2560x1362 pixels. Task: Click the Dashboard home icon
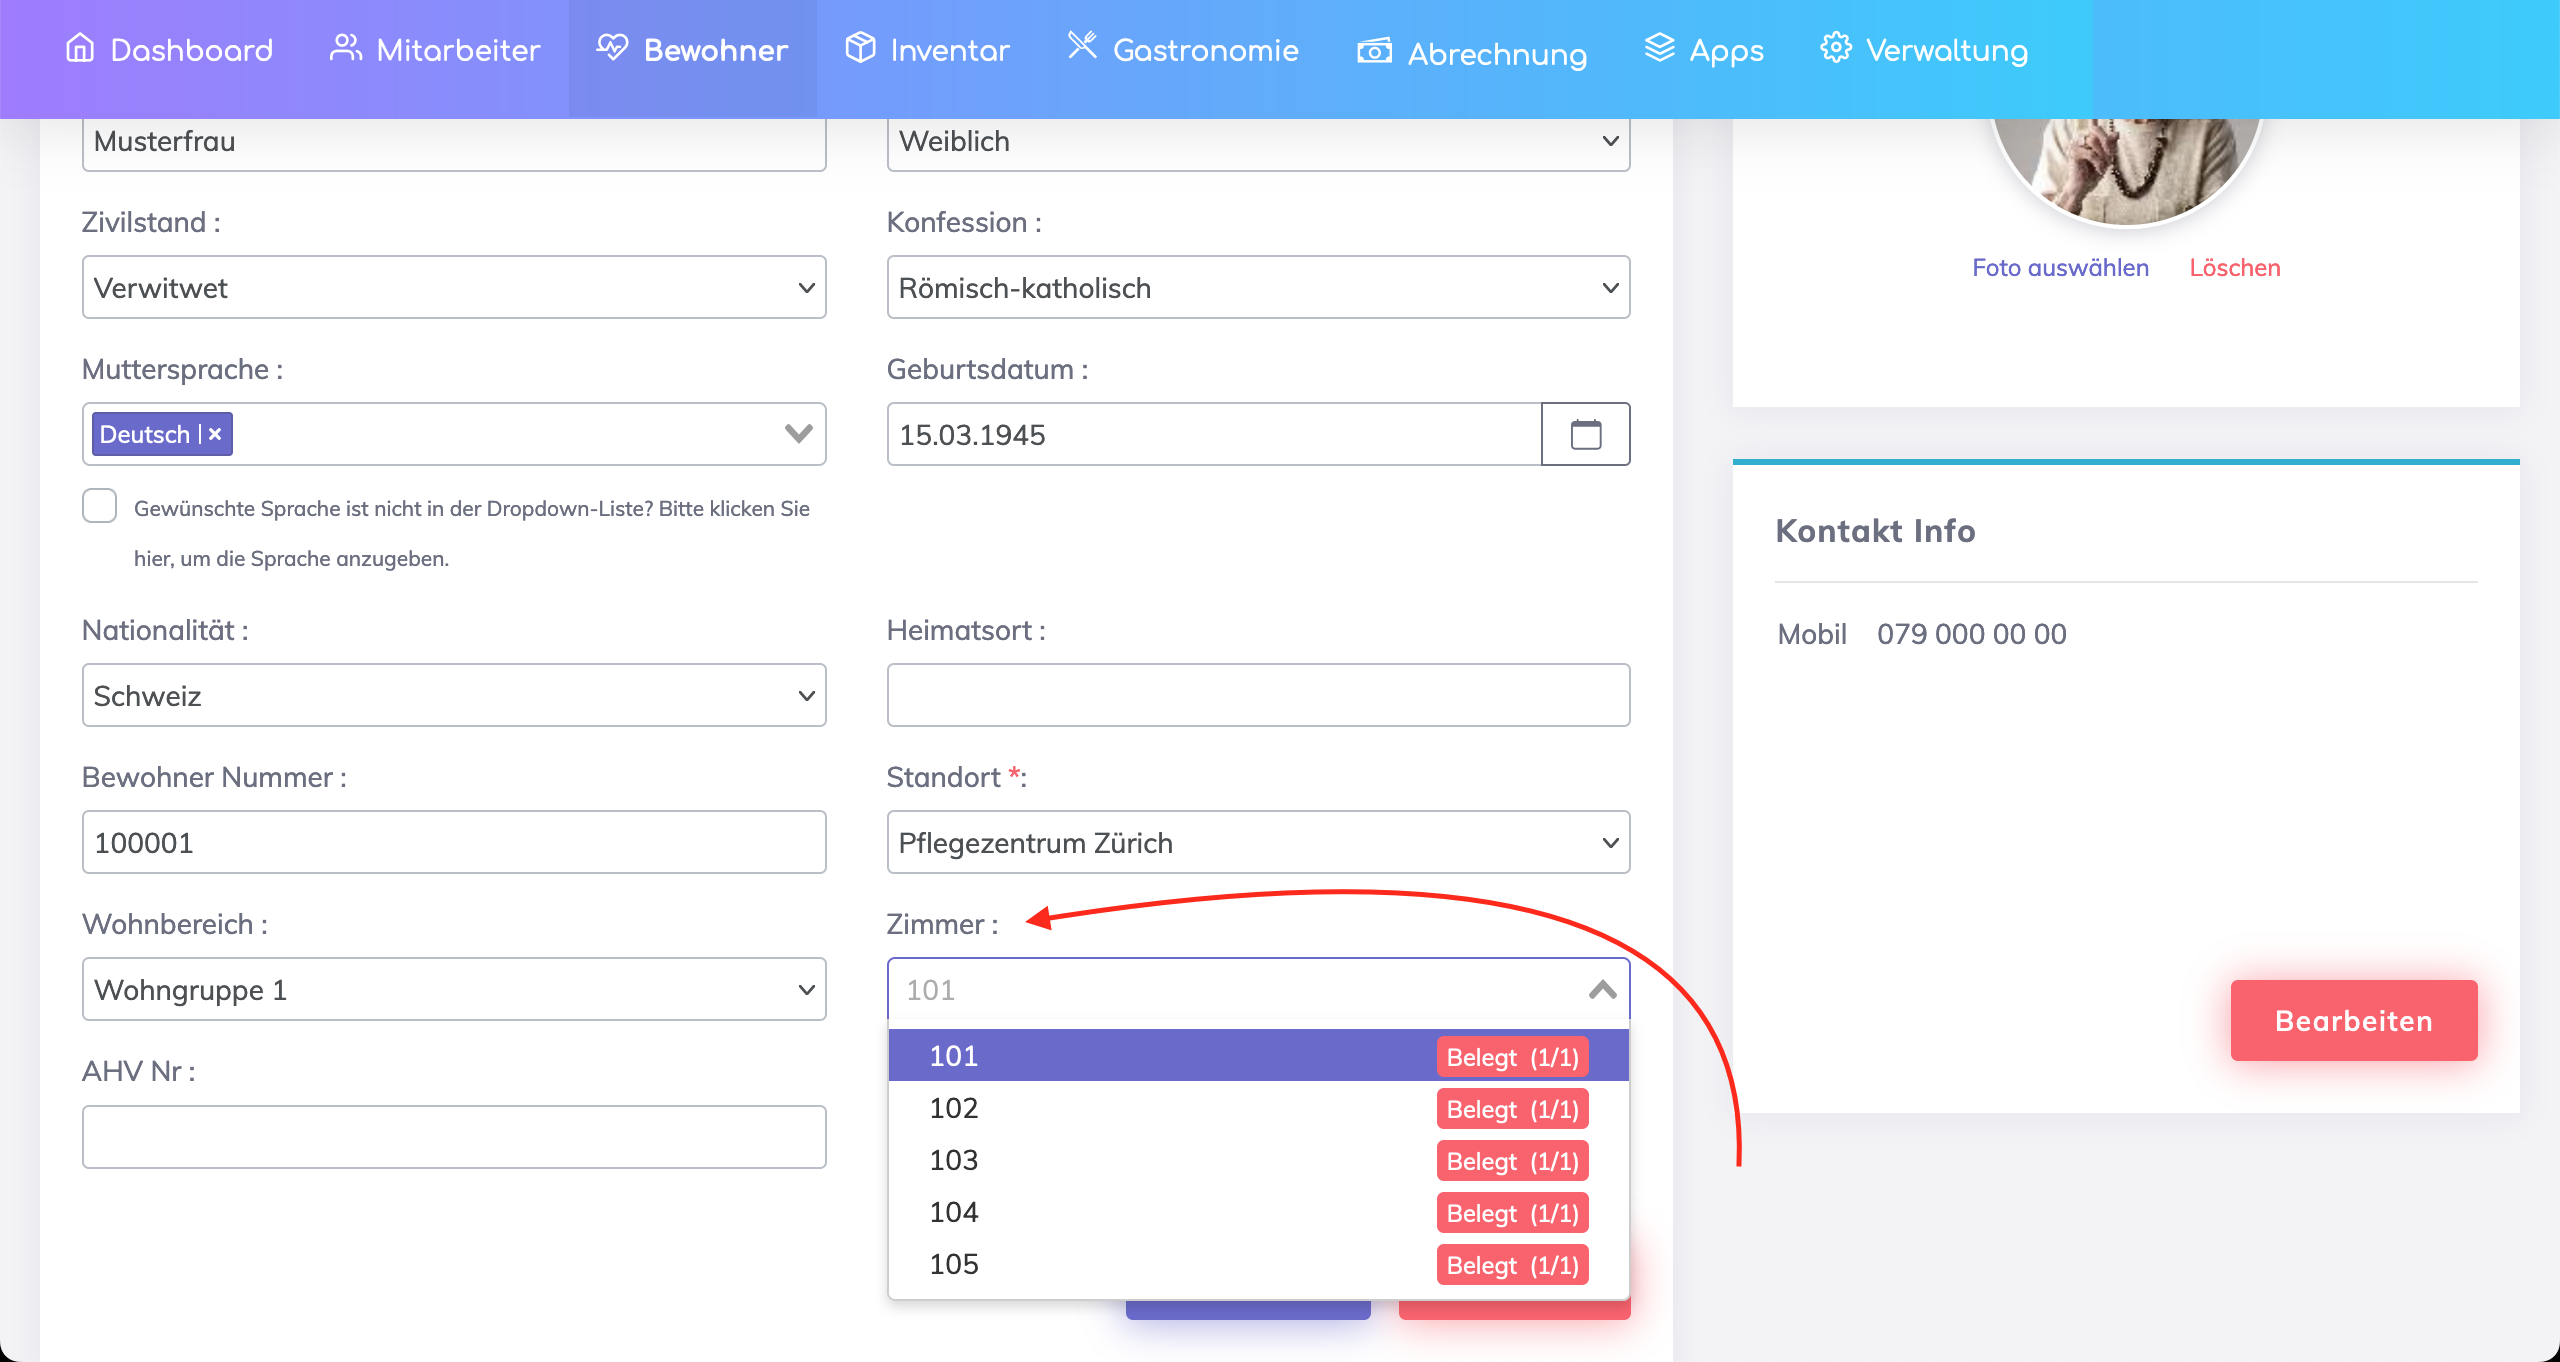[80, 48]
